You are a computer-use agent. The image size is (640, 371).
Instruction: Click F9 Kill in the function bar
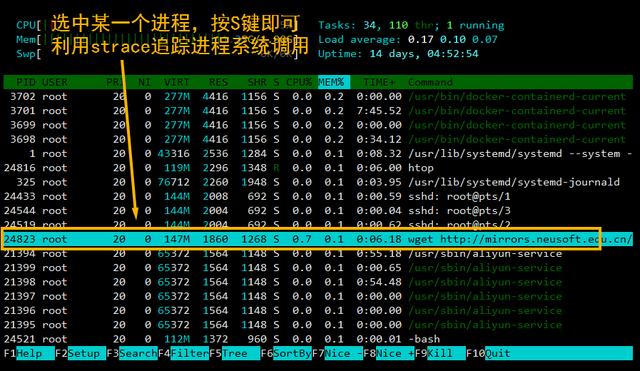tap(440, 353)
